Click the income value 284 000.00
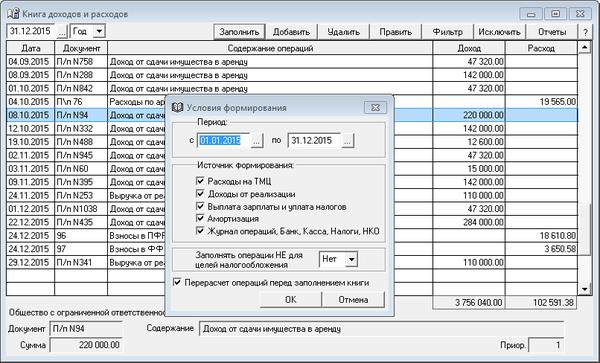The image size is (600, 363). click(x=483, y=222)
